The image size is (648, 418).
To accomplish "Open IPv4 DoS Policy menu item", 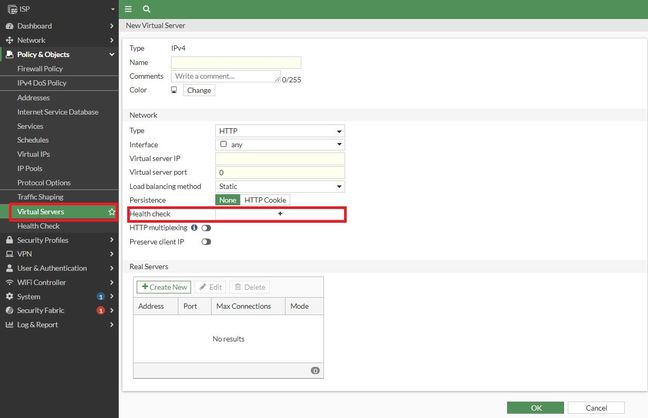I will point(42,83).
